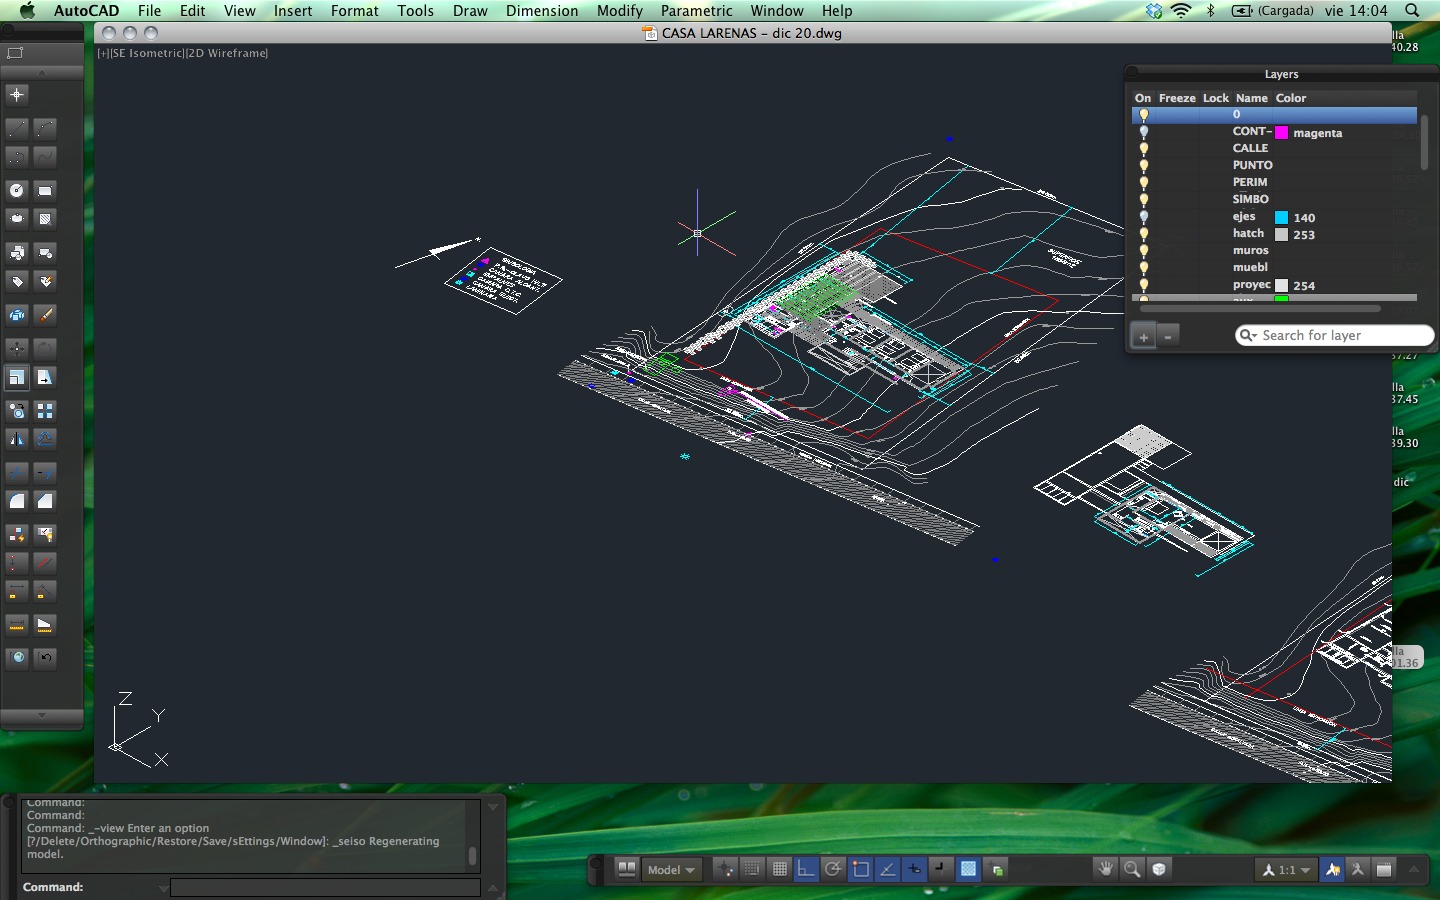Delete layer using the minus button

tap(1167, 337)
